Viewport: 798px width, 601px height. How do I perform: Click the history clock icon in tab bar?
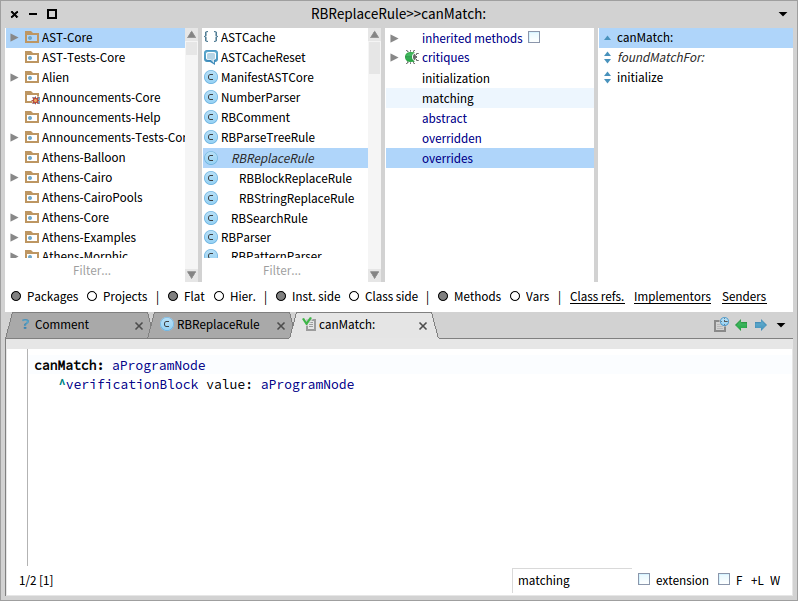pyautogui.click(x=721, y=325)
